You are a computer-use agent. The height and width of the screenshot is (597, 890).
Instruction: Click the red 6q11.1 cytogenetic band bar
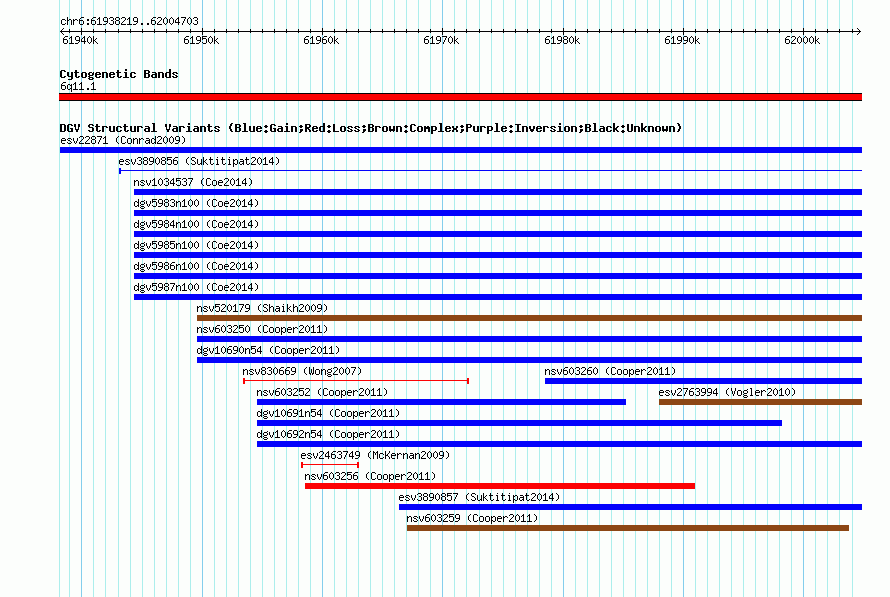point(460,97)
